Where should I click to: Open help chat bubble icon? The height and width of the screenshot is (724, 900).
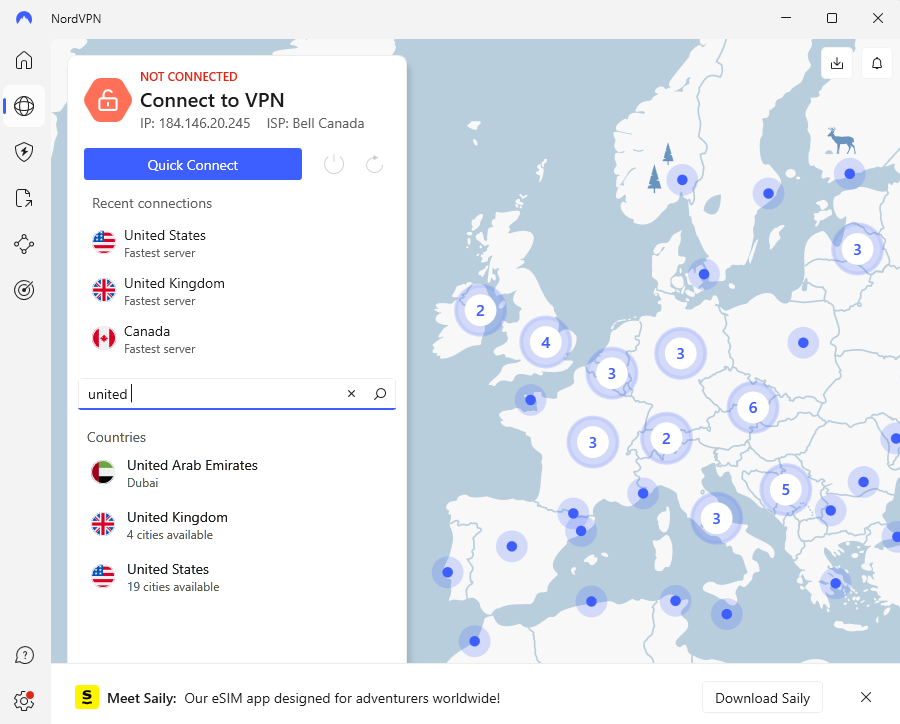[x=24, y=655]
